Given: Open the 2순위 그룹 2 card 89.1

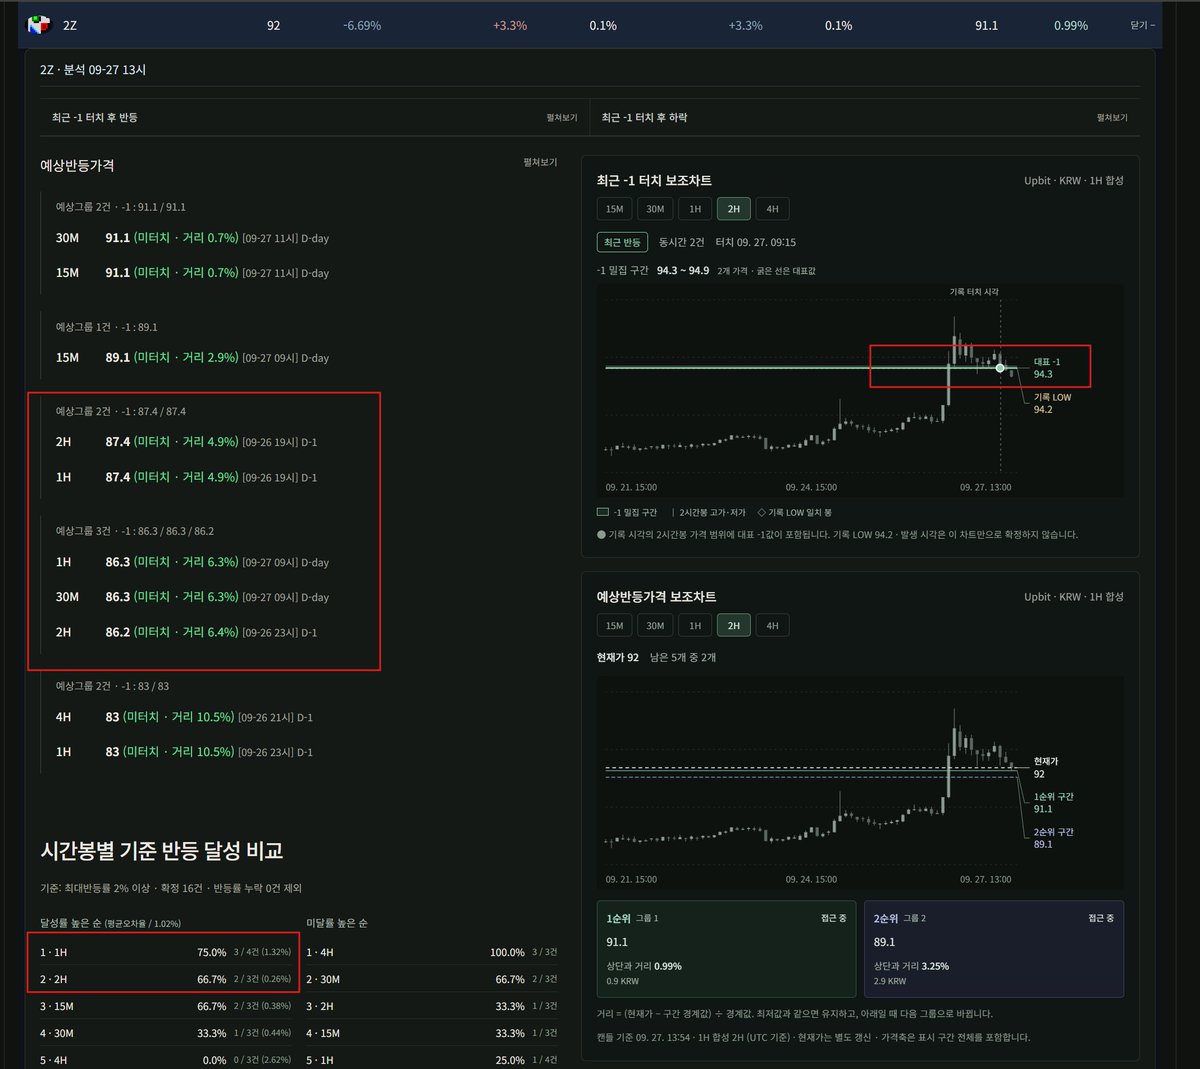Looking at the screenshot, I should tap(993, 949).
